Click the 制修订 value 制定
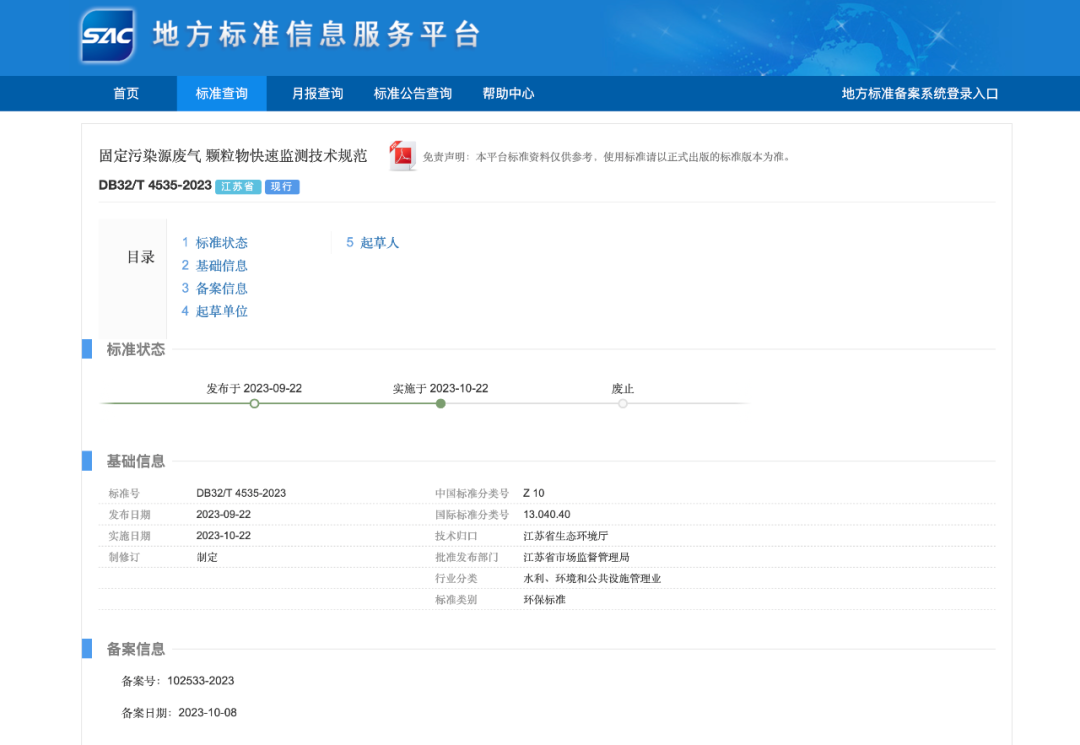This screenshot has height=745, width=1080. click(207, 557)
